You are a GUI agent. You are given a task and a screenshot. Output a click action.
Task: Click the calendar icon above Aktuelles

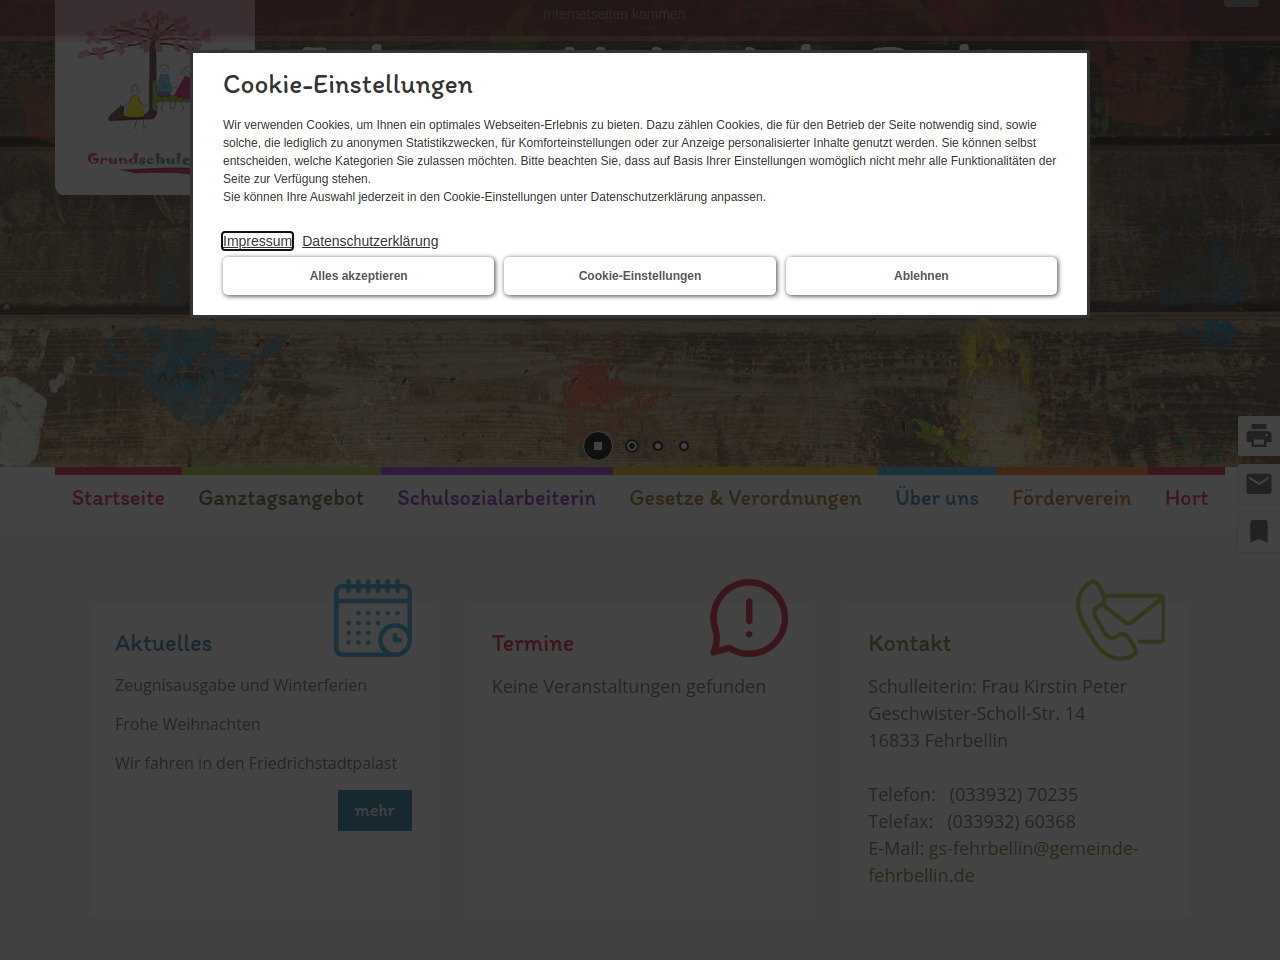373,618
